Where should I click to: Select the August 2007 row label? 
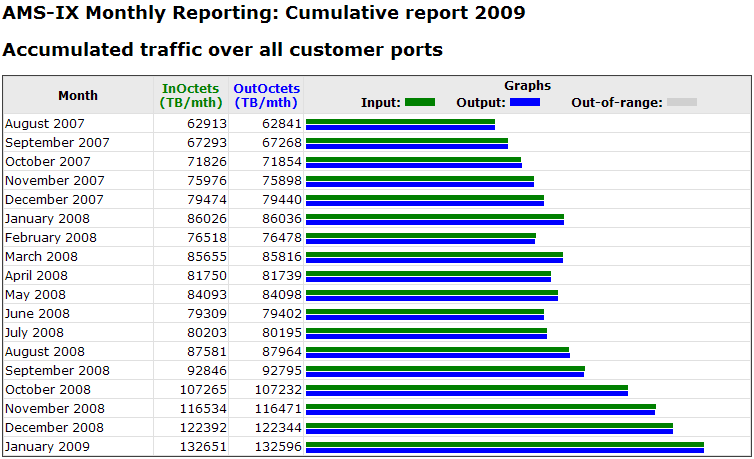click(x=45, y=124)
